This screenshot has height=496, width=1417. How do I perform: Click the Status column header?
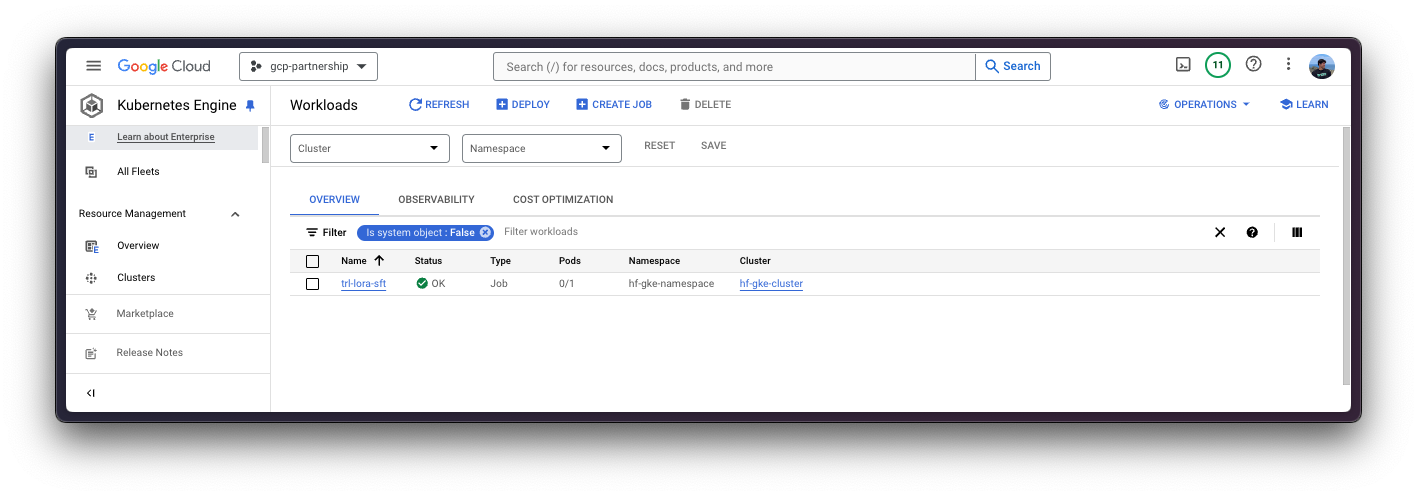point(428,261)
